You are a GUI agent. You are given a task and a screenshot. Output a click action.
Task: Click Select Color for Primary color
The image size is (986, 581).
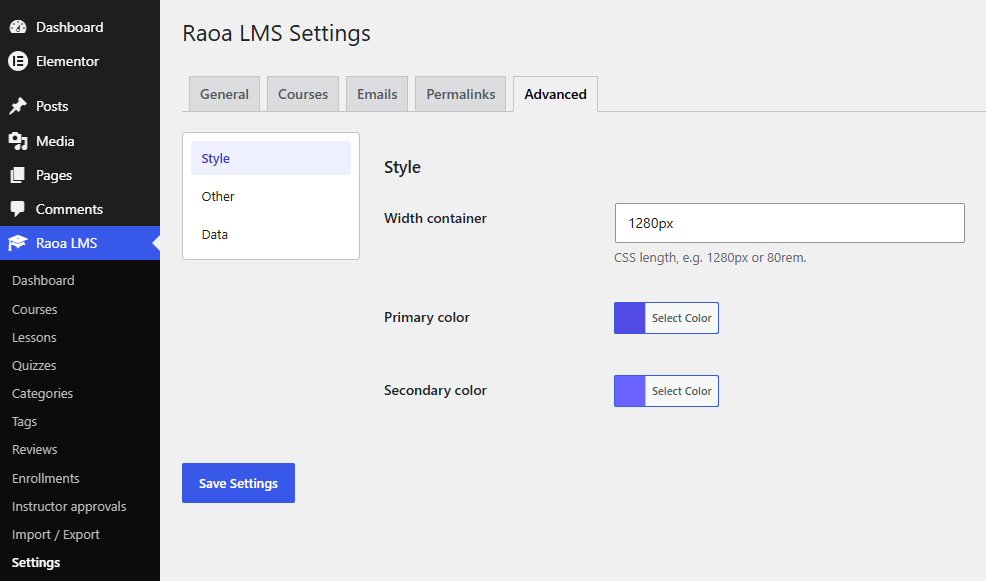pos(682,318)
